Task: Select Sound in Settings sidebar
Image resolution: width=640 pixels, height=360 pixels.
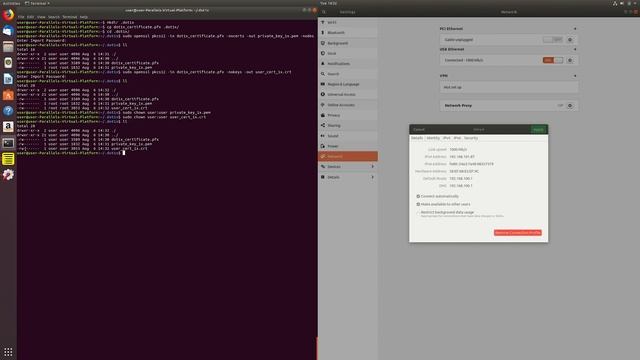Action: click(x=348, y=136)
